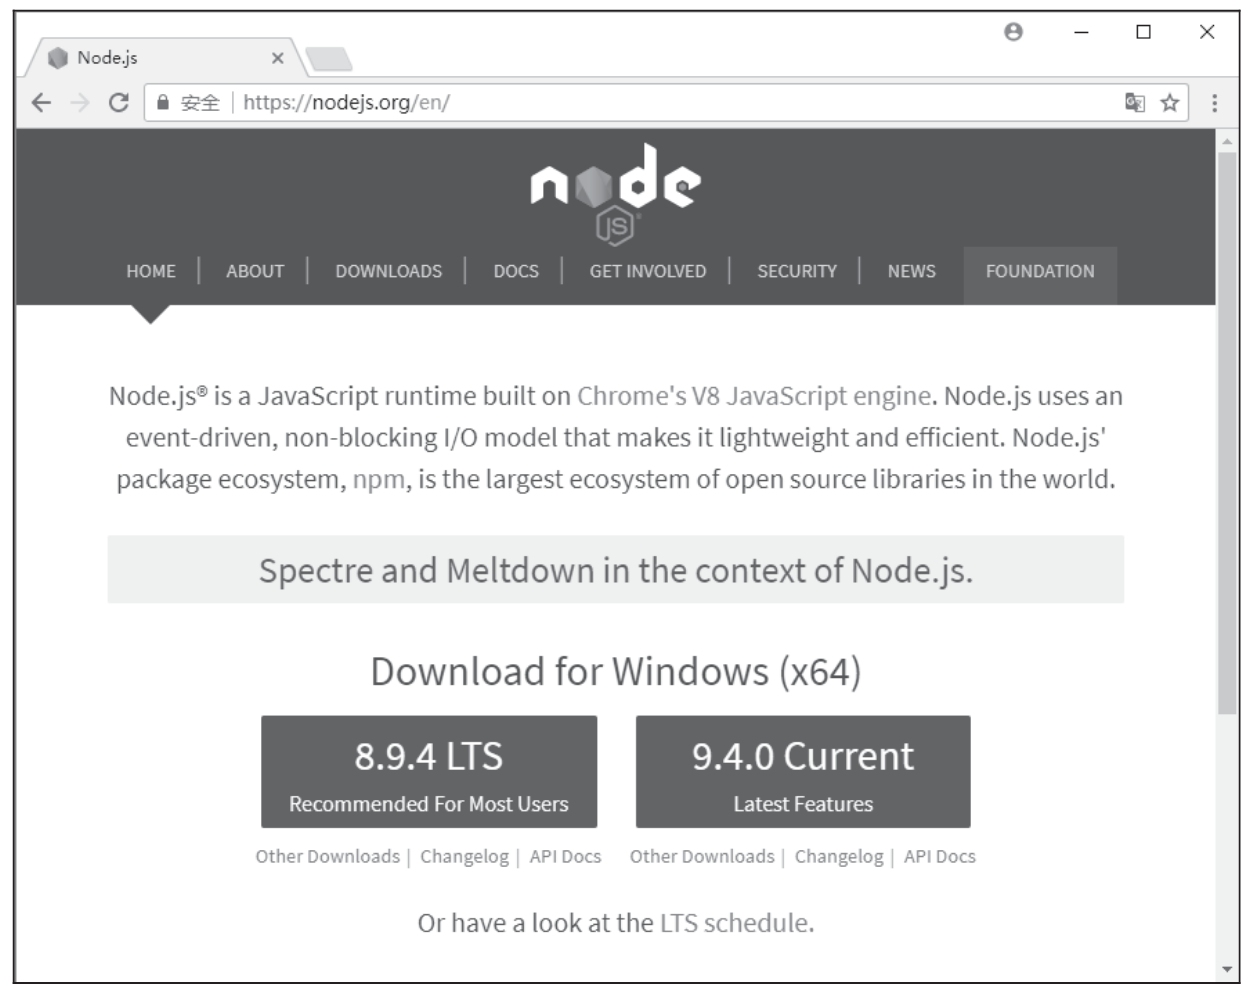Screen dimensions: 1252x993
Task: Click the "Download for Windows (x64)" heading
Action: pos(616,672)
